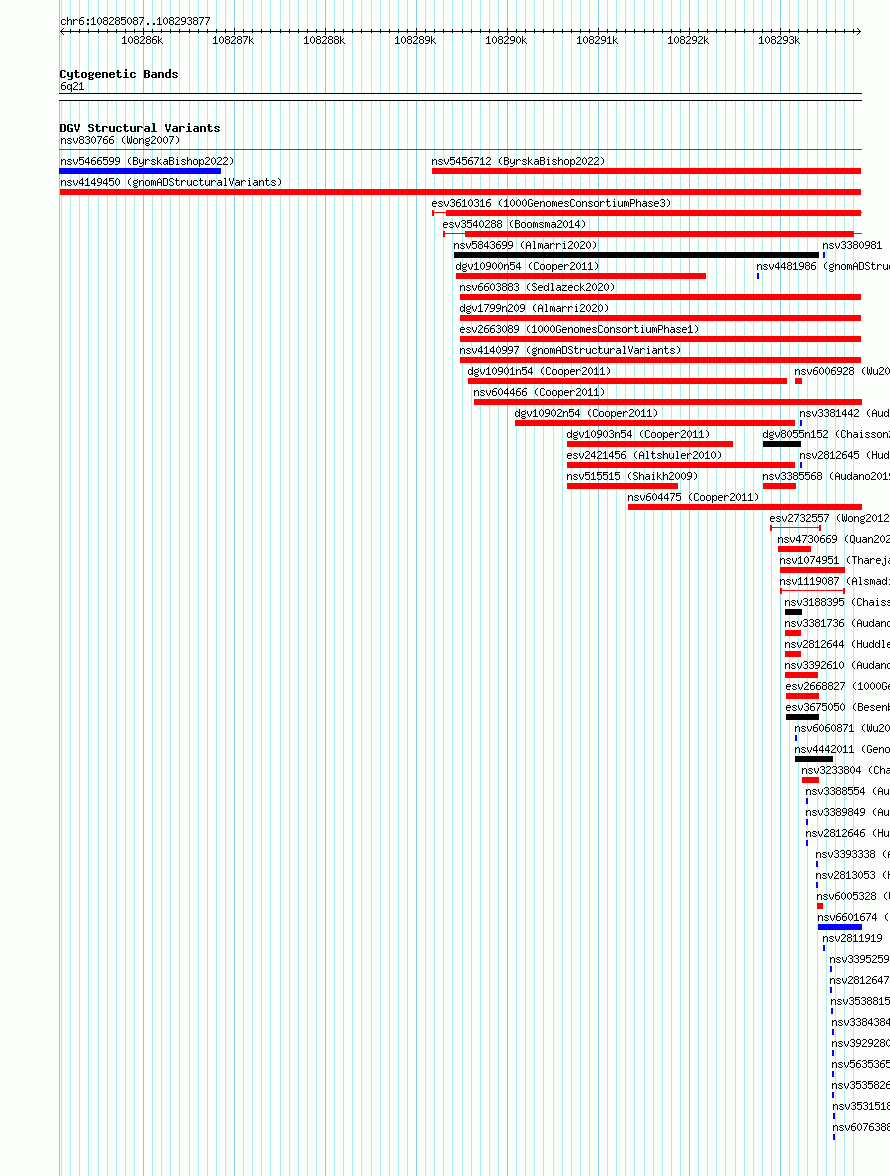Click the nsv830766 (Wong2007) label
Viewport: 890px width, 1176px height.
[120, 140]
